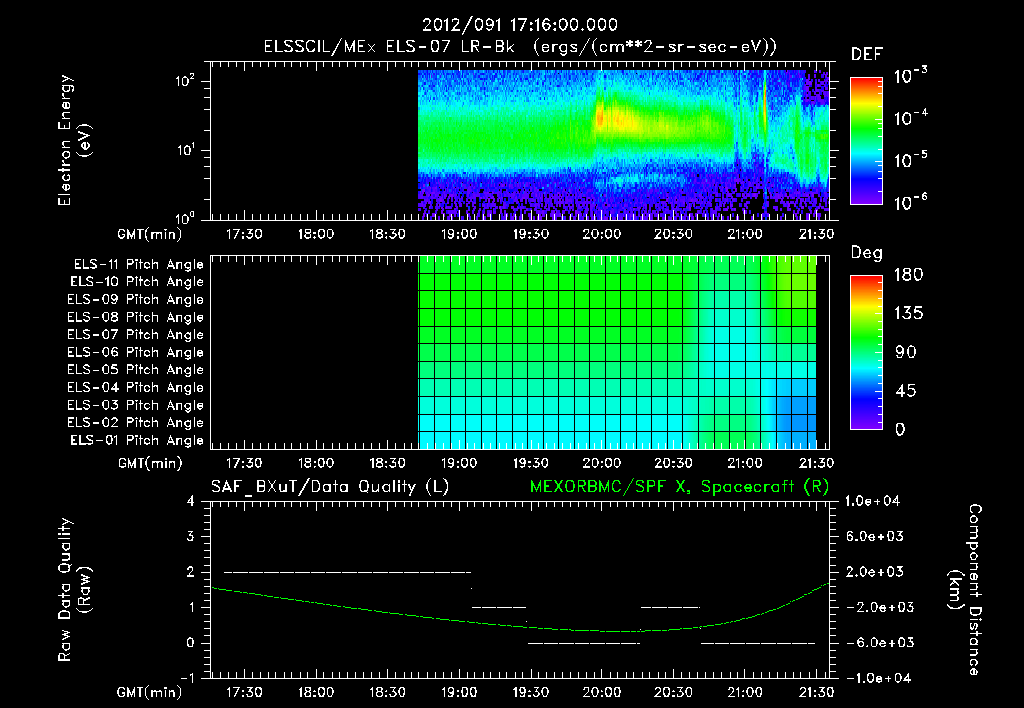Select the ELS-01 Pitch Angle row label
The height and width of the screenshot is (708, 1024).
click(x=136, y=440)
